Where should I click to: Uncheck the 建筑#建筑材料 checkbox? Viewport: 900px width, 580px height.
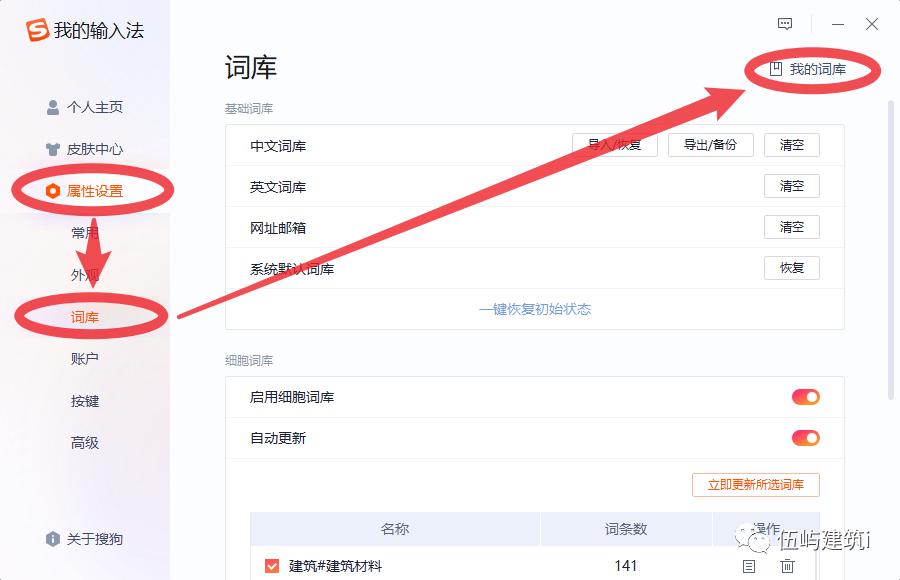tap(272, 566)
